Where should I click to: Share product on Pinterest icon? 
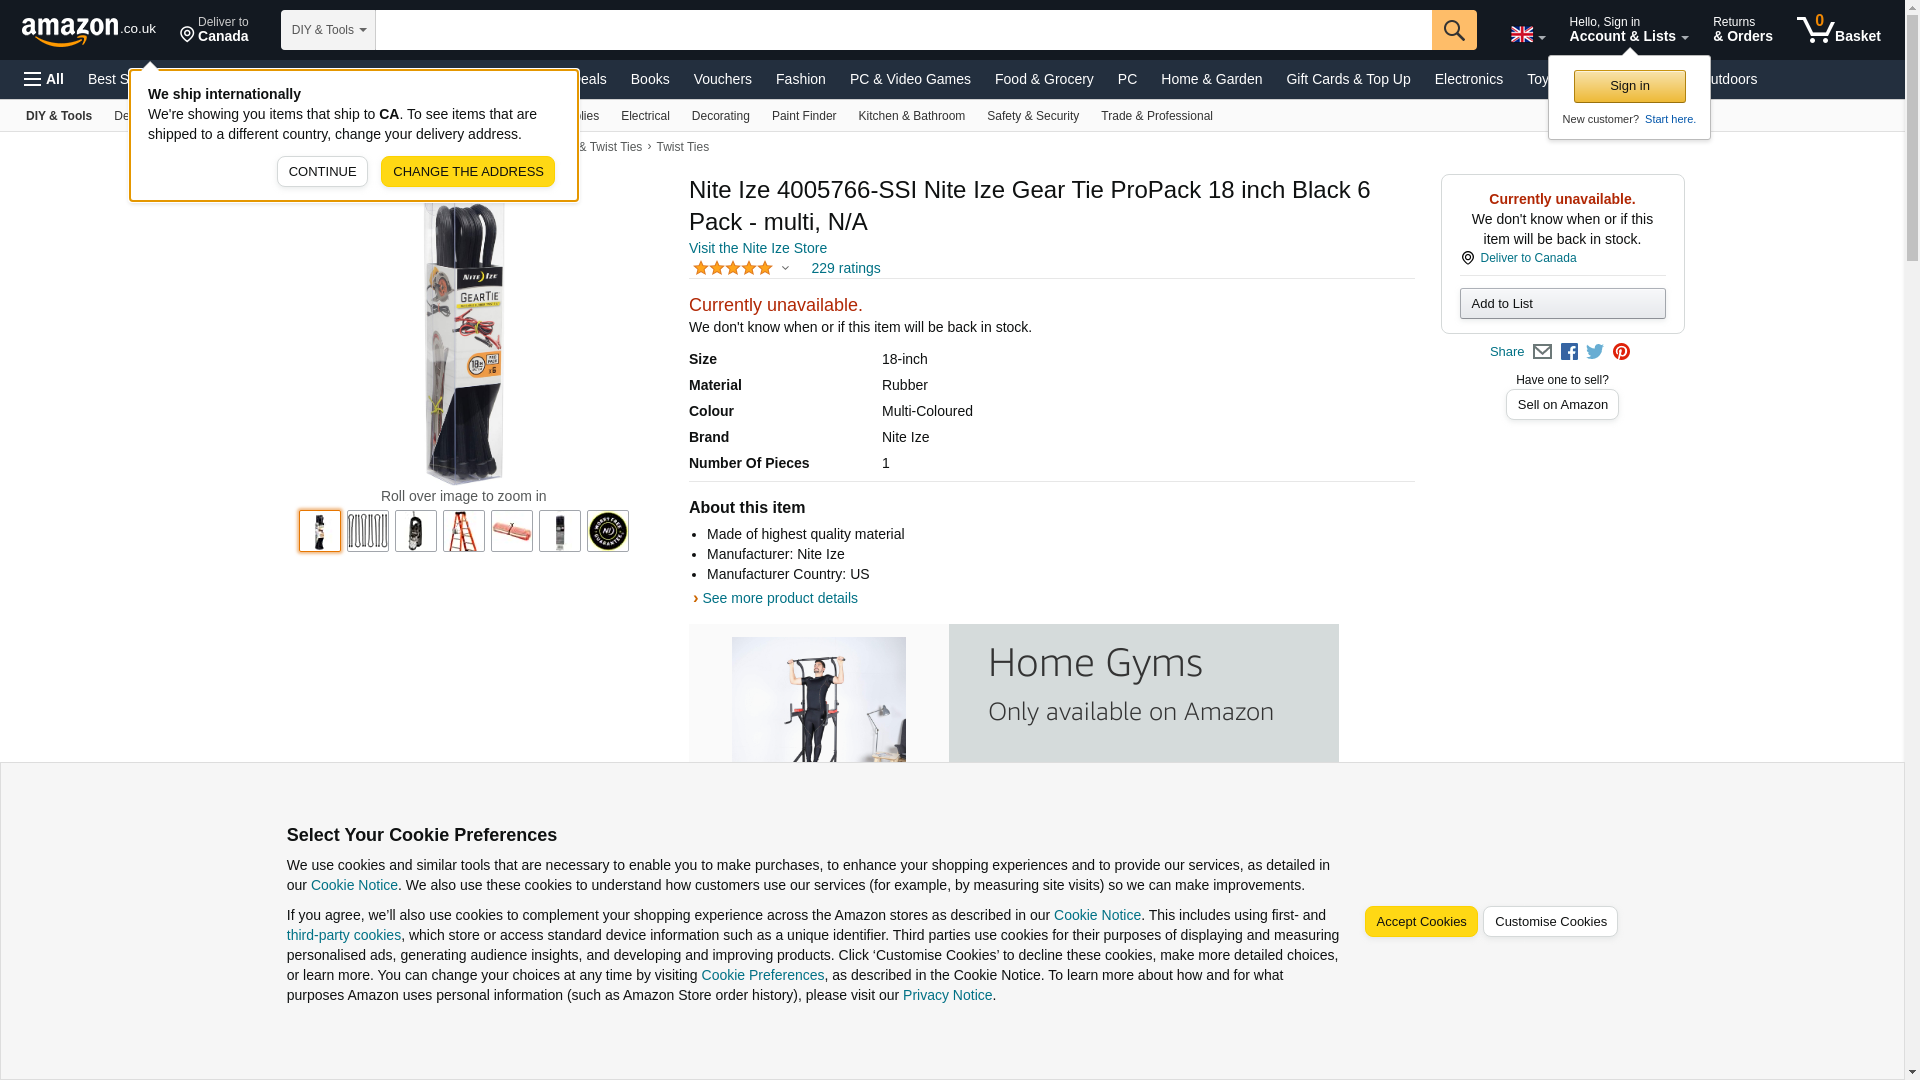coord(1621,352)
